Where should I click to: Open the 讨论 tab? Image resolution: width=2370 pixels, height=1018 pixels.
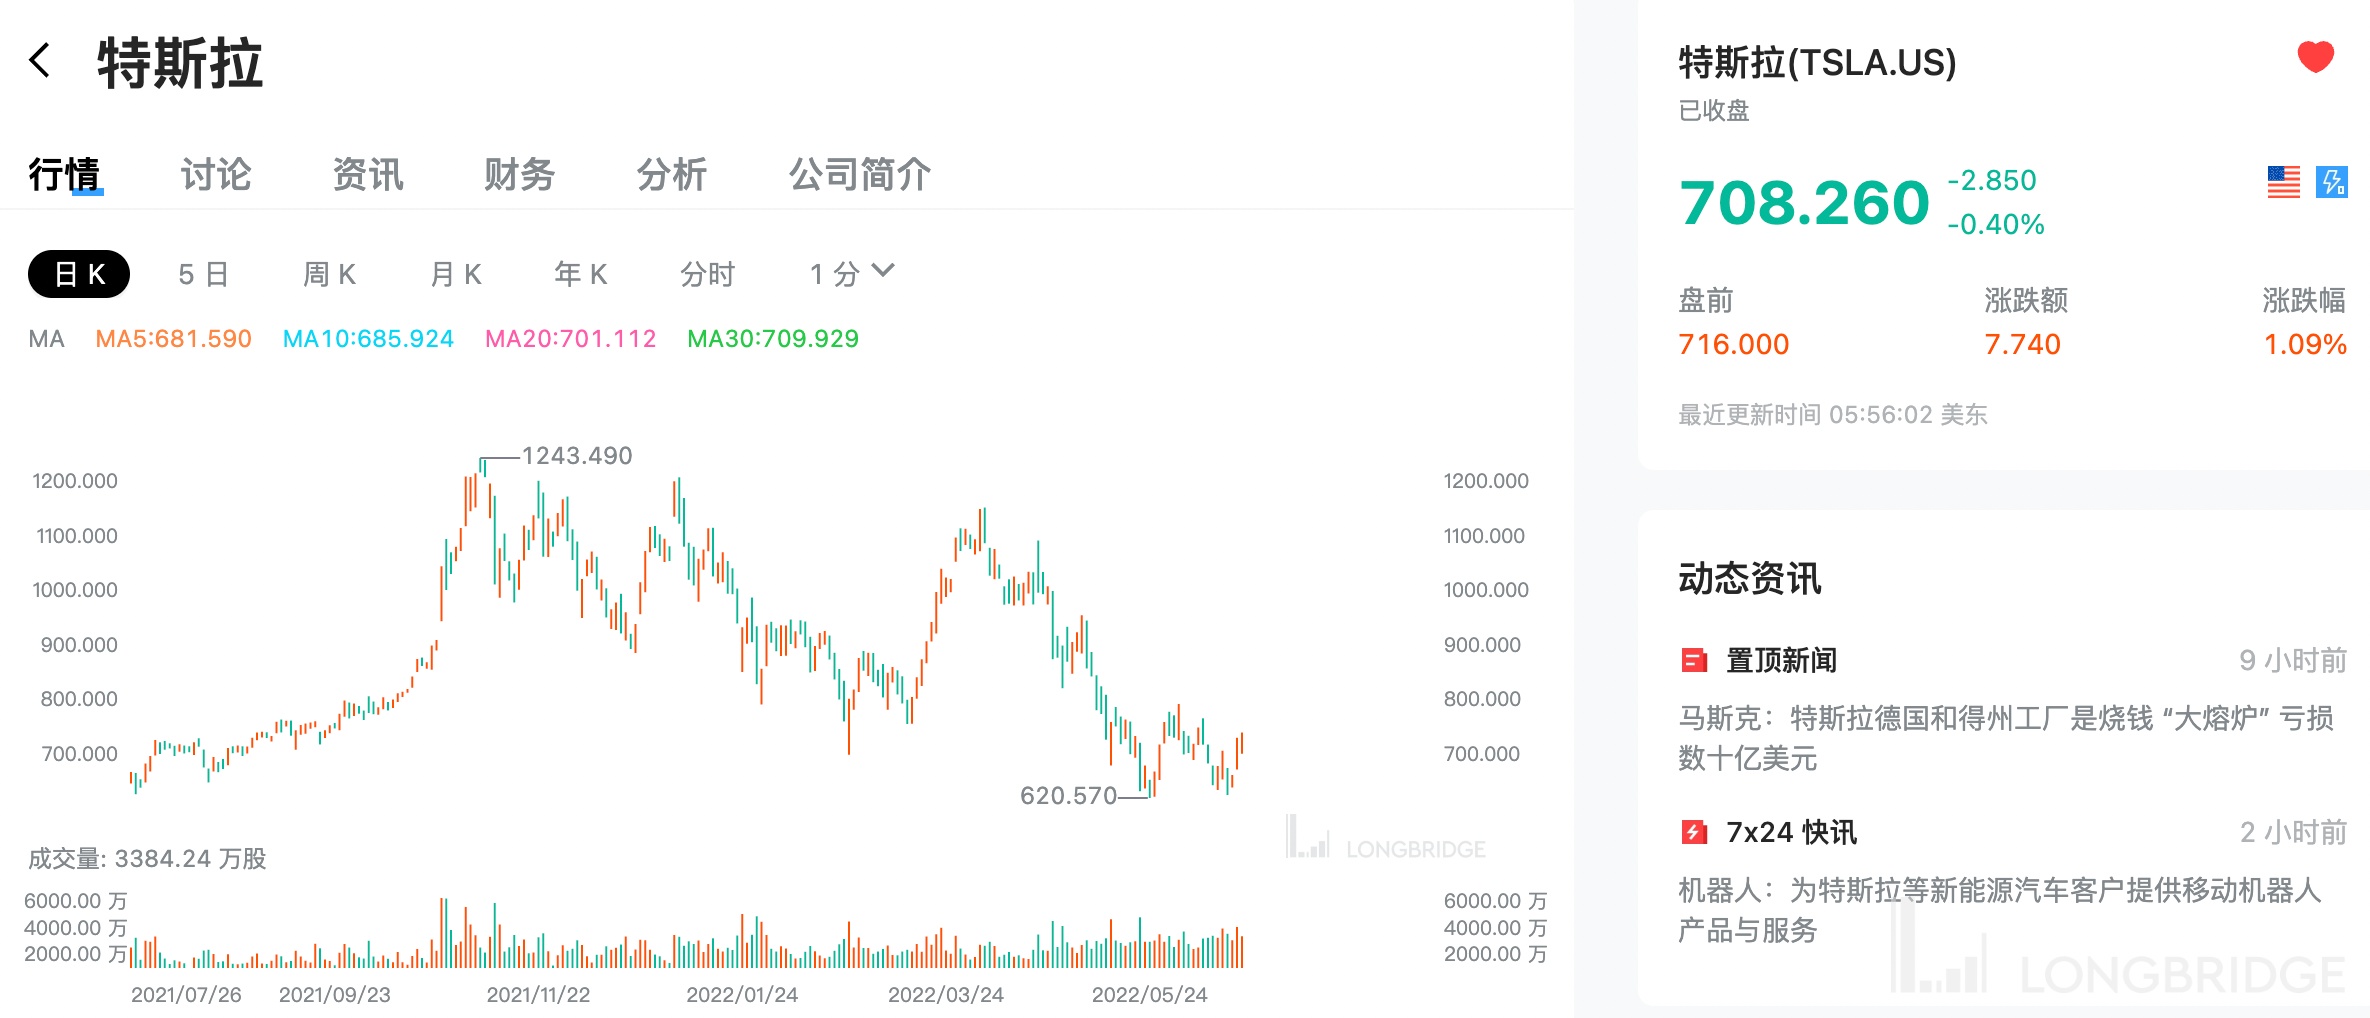pyautogui.click(x=216, y=175)
